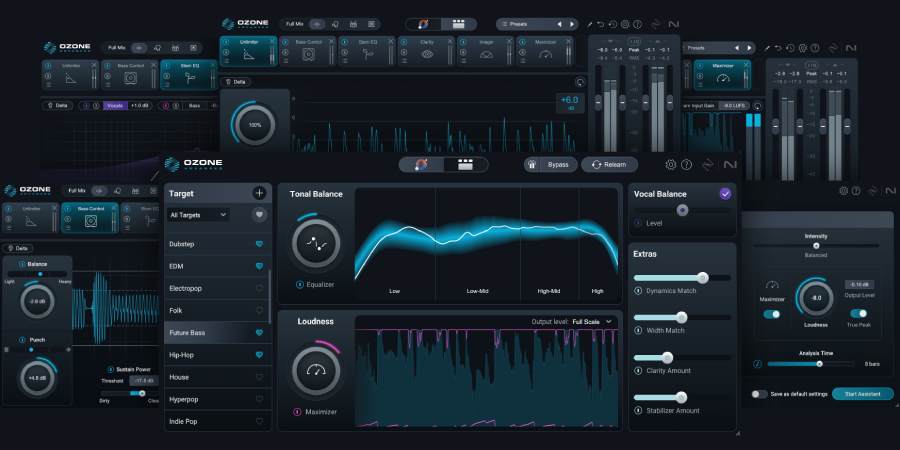Toggle Width Match power button
This screenshot has height=450, width=900.
tap(638, 331)
